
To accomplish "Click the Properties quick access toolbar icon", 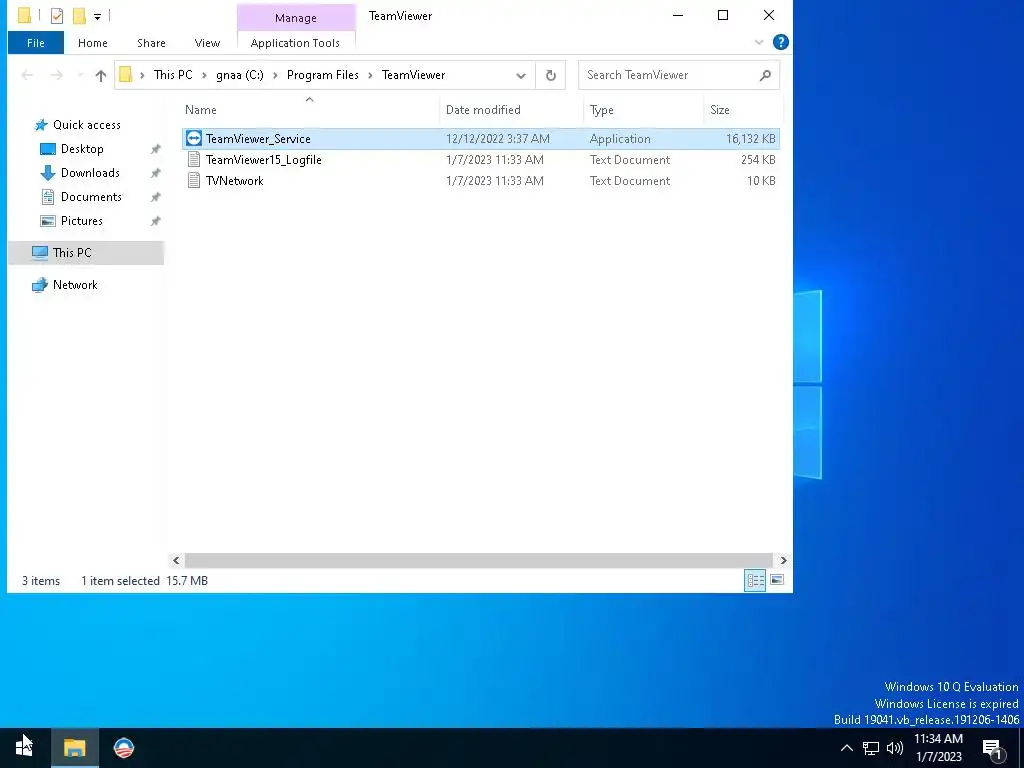I will pyautogui.click(x=57, y=16).
